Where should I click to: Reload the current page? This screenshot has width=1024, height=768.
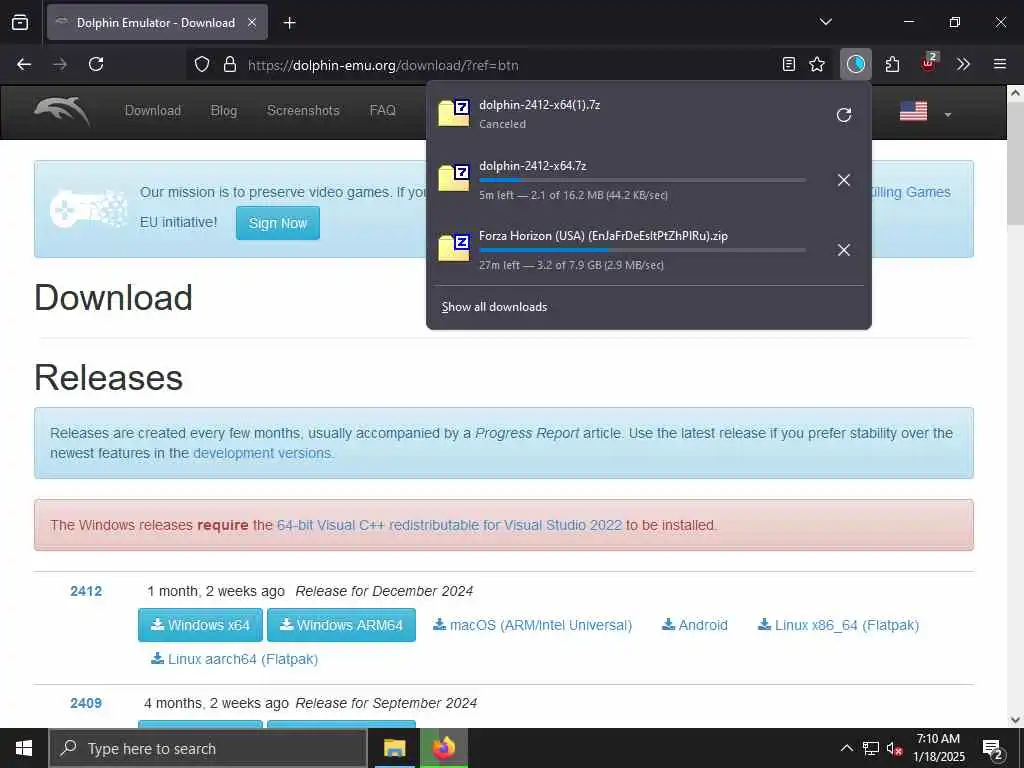(96, 64)
